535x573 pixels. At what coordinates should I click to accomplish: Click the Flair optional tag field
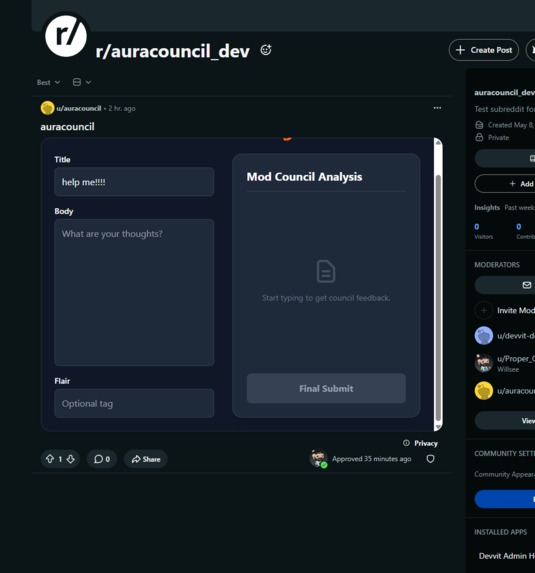tap(134, 403)
